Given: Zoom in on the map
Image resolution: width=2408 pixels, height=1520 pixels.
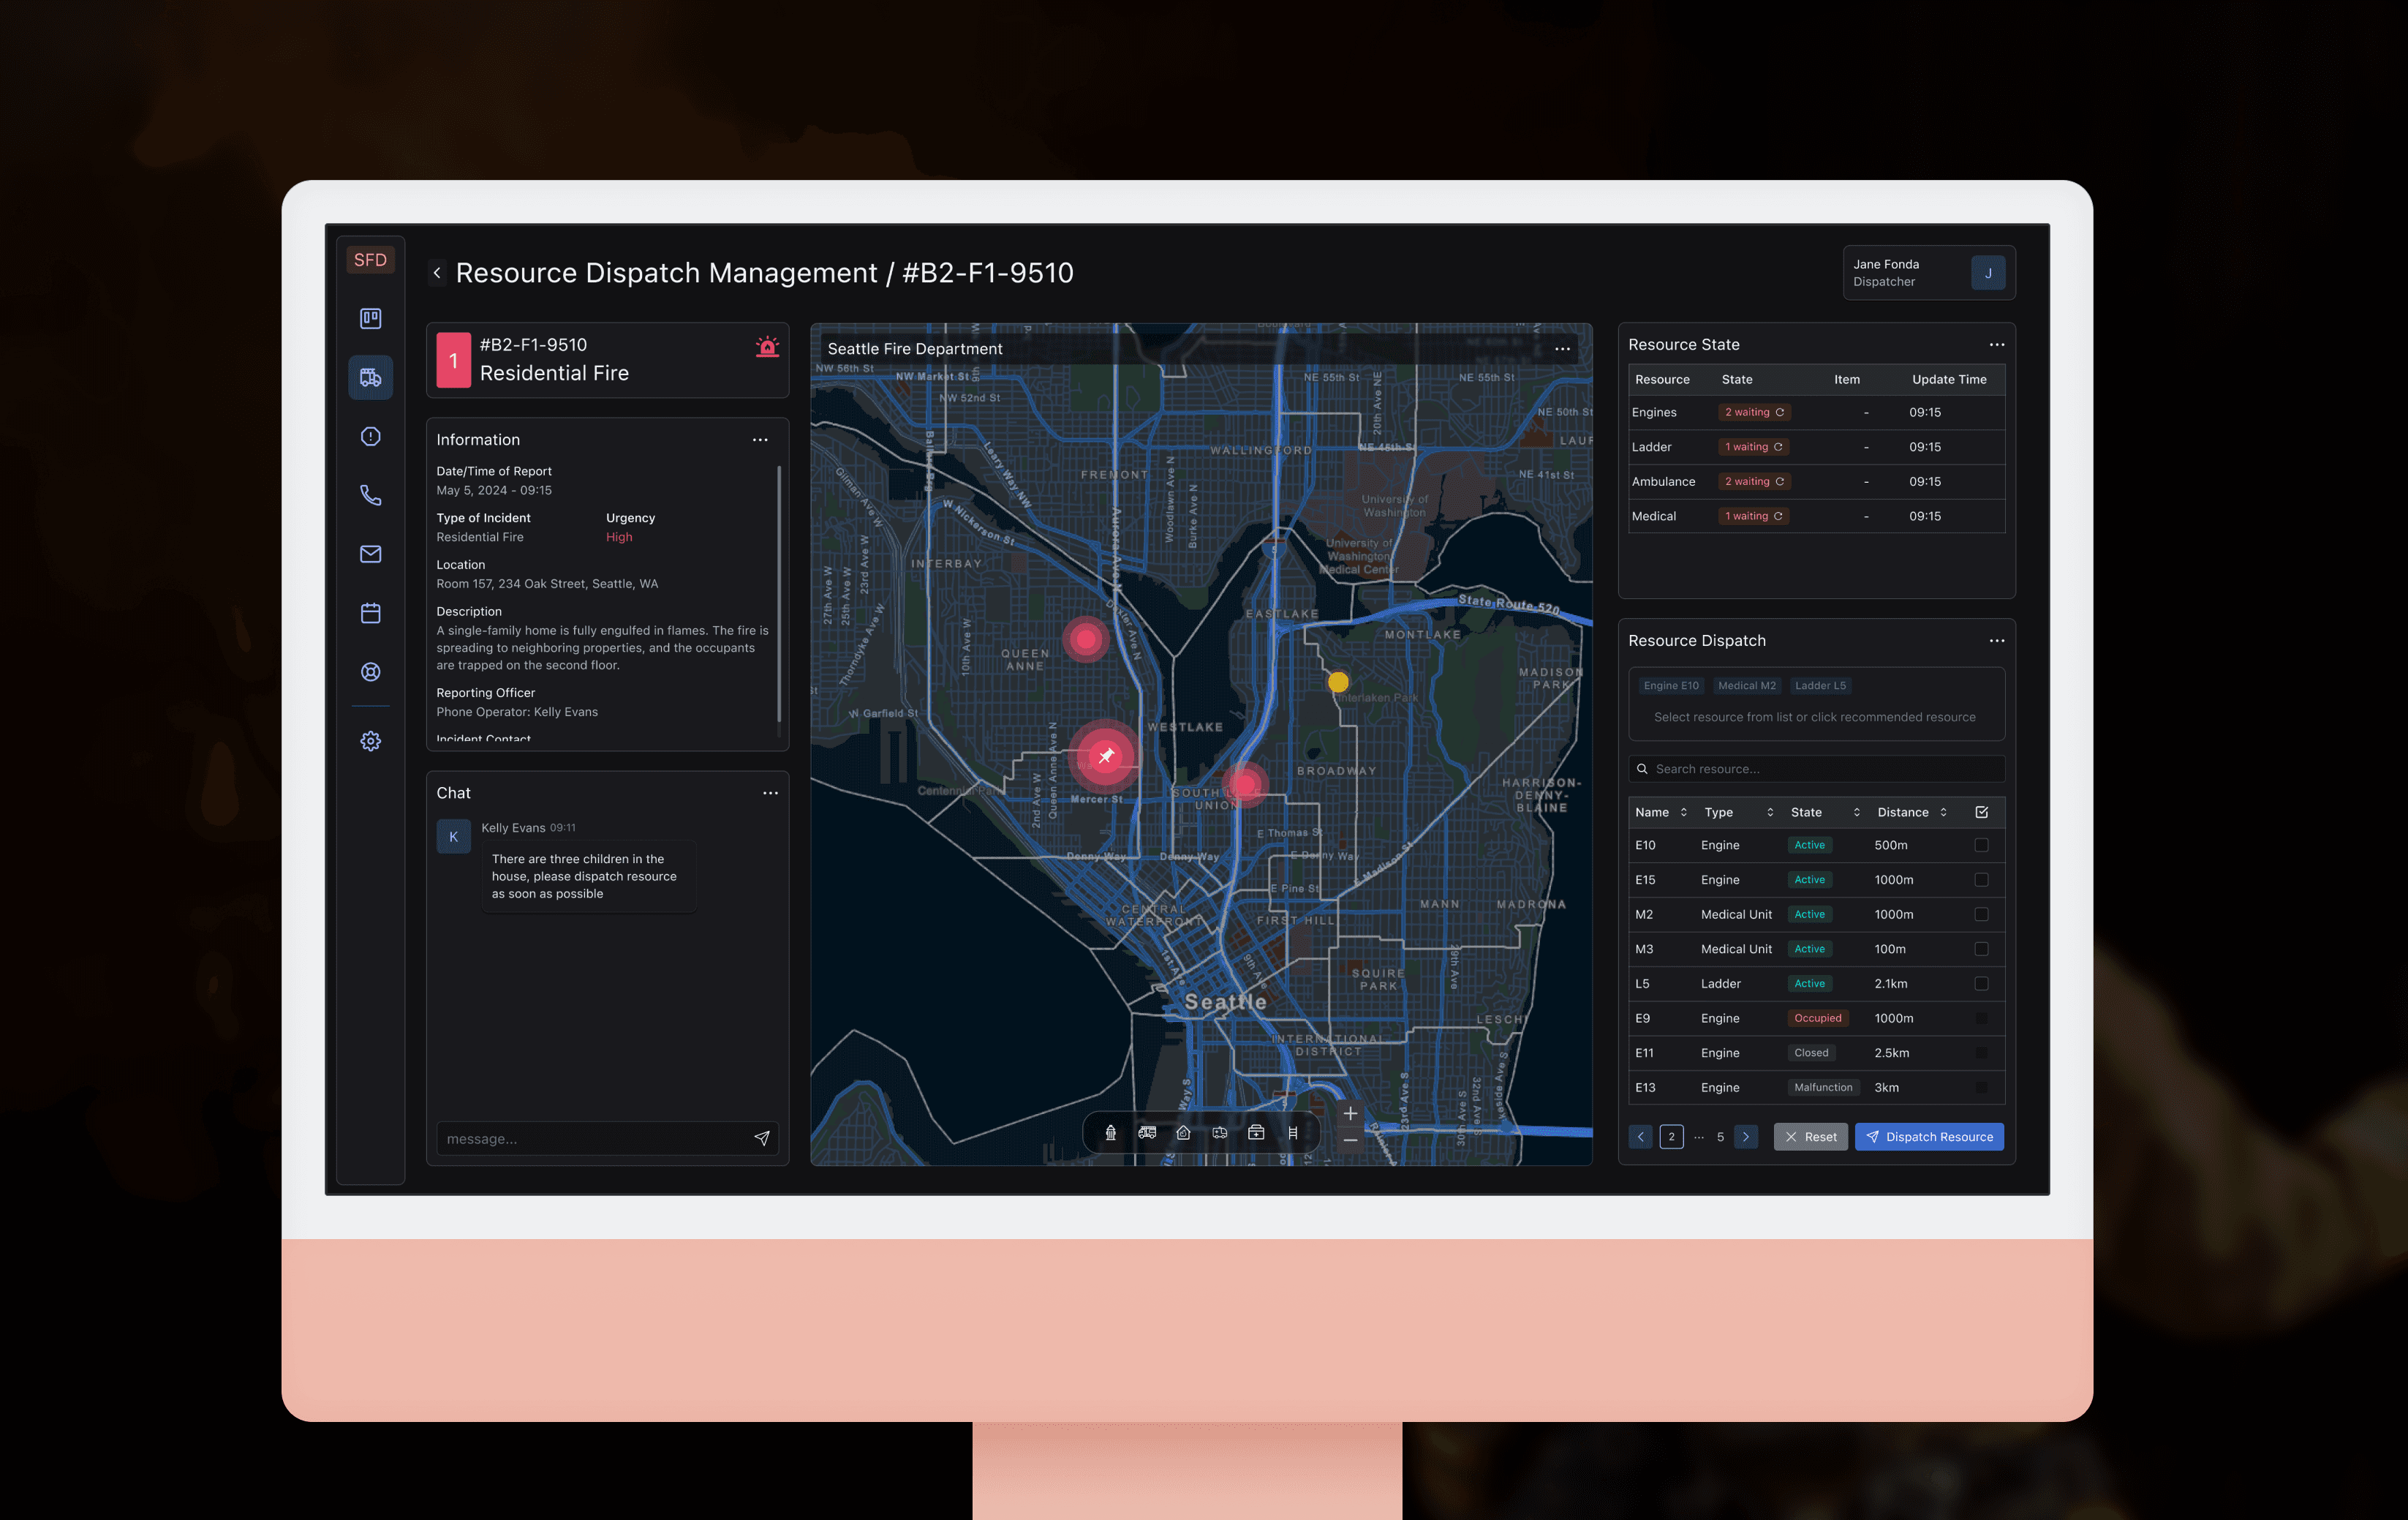Looking at the screenshot, I should [1349, 1113].
